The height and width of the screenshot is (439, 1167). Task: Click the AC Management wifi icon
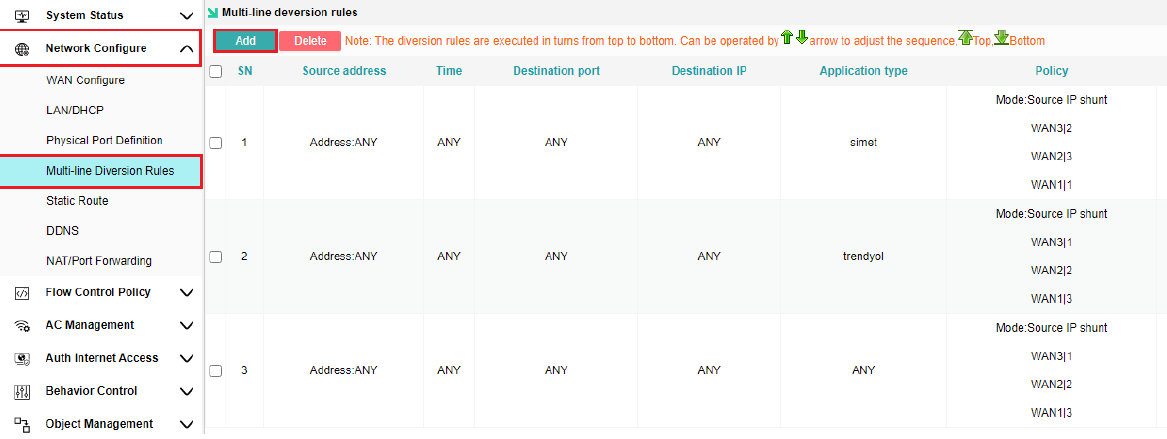coord(22,326)
